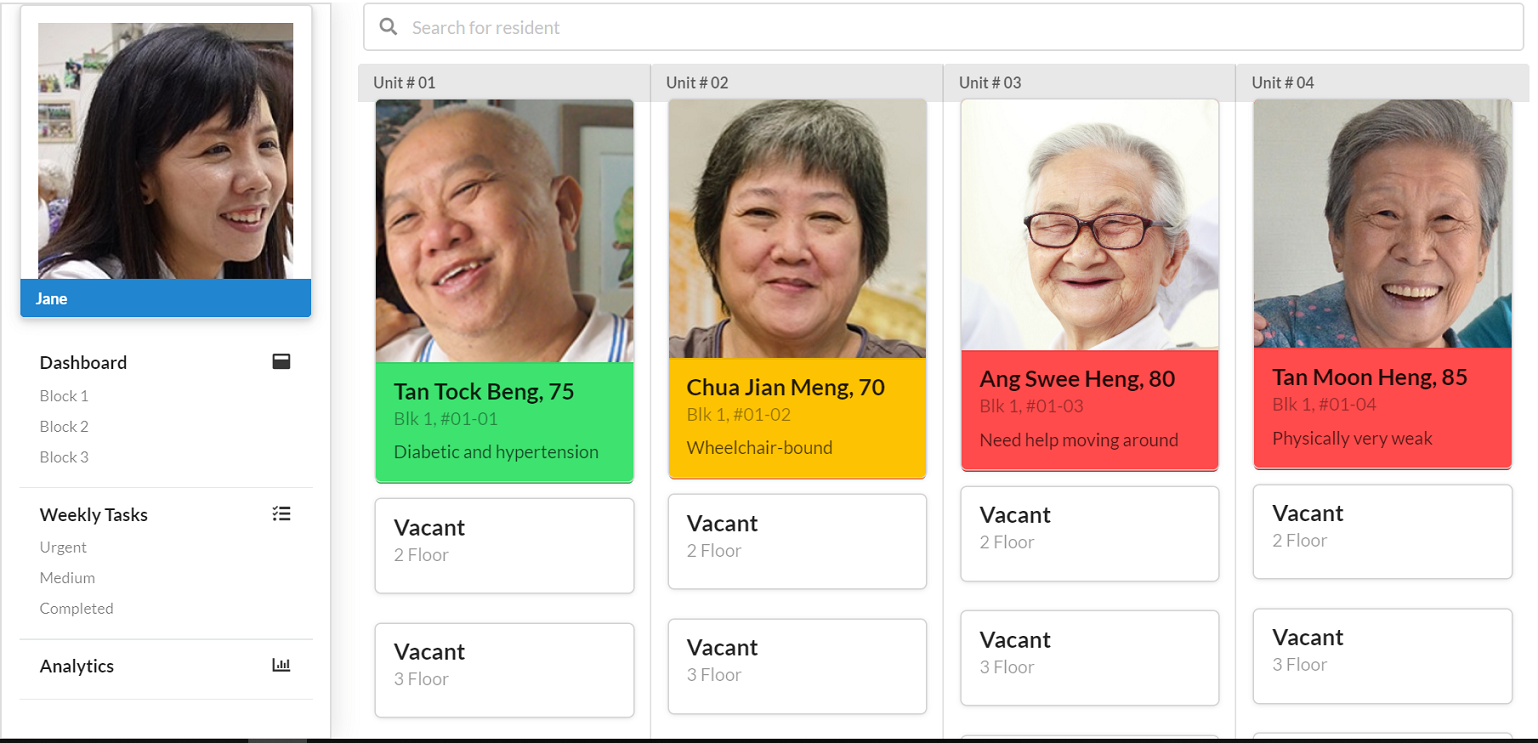This screenshot has width=1538, height=743.
Task: Open the Dashboard section
Action: pos(83,362)
